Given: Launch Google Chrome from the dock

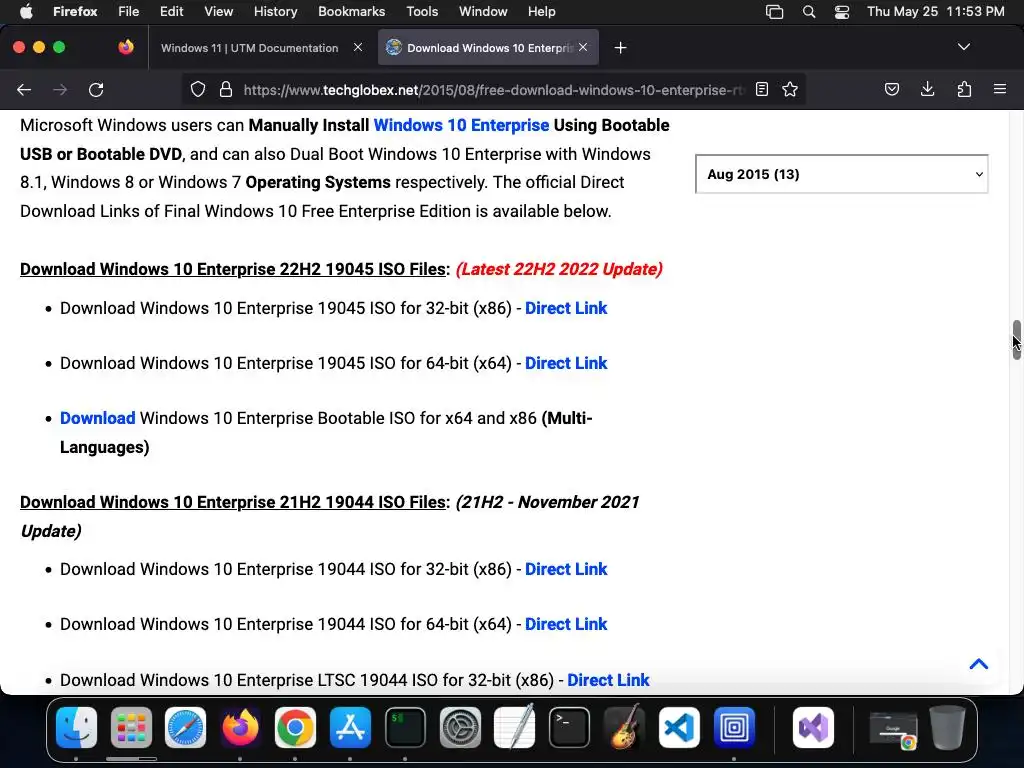Looking at the screenshot, I should pos(295,727).
